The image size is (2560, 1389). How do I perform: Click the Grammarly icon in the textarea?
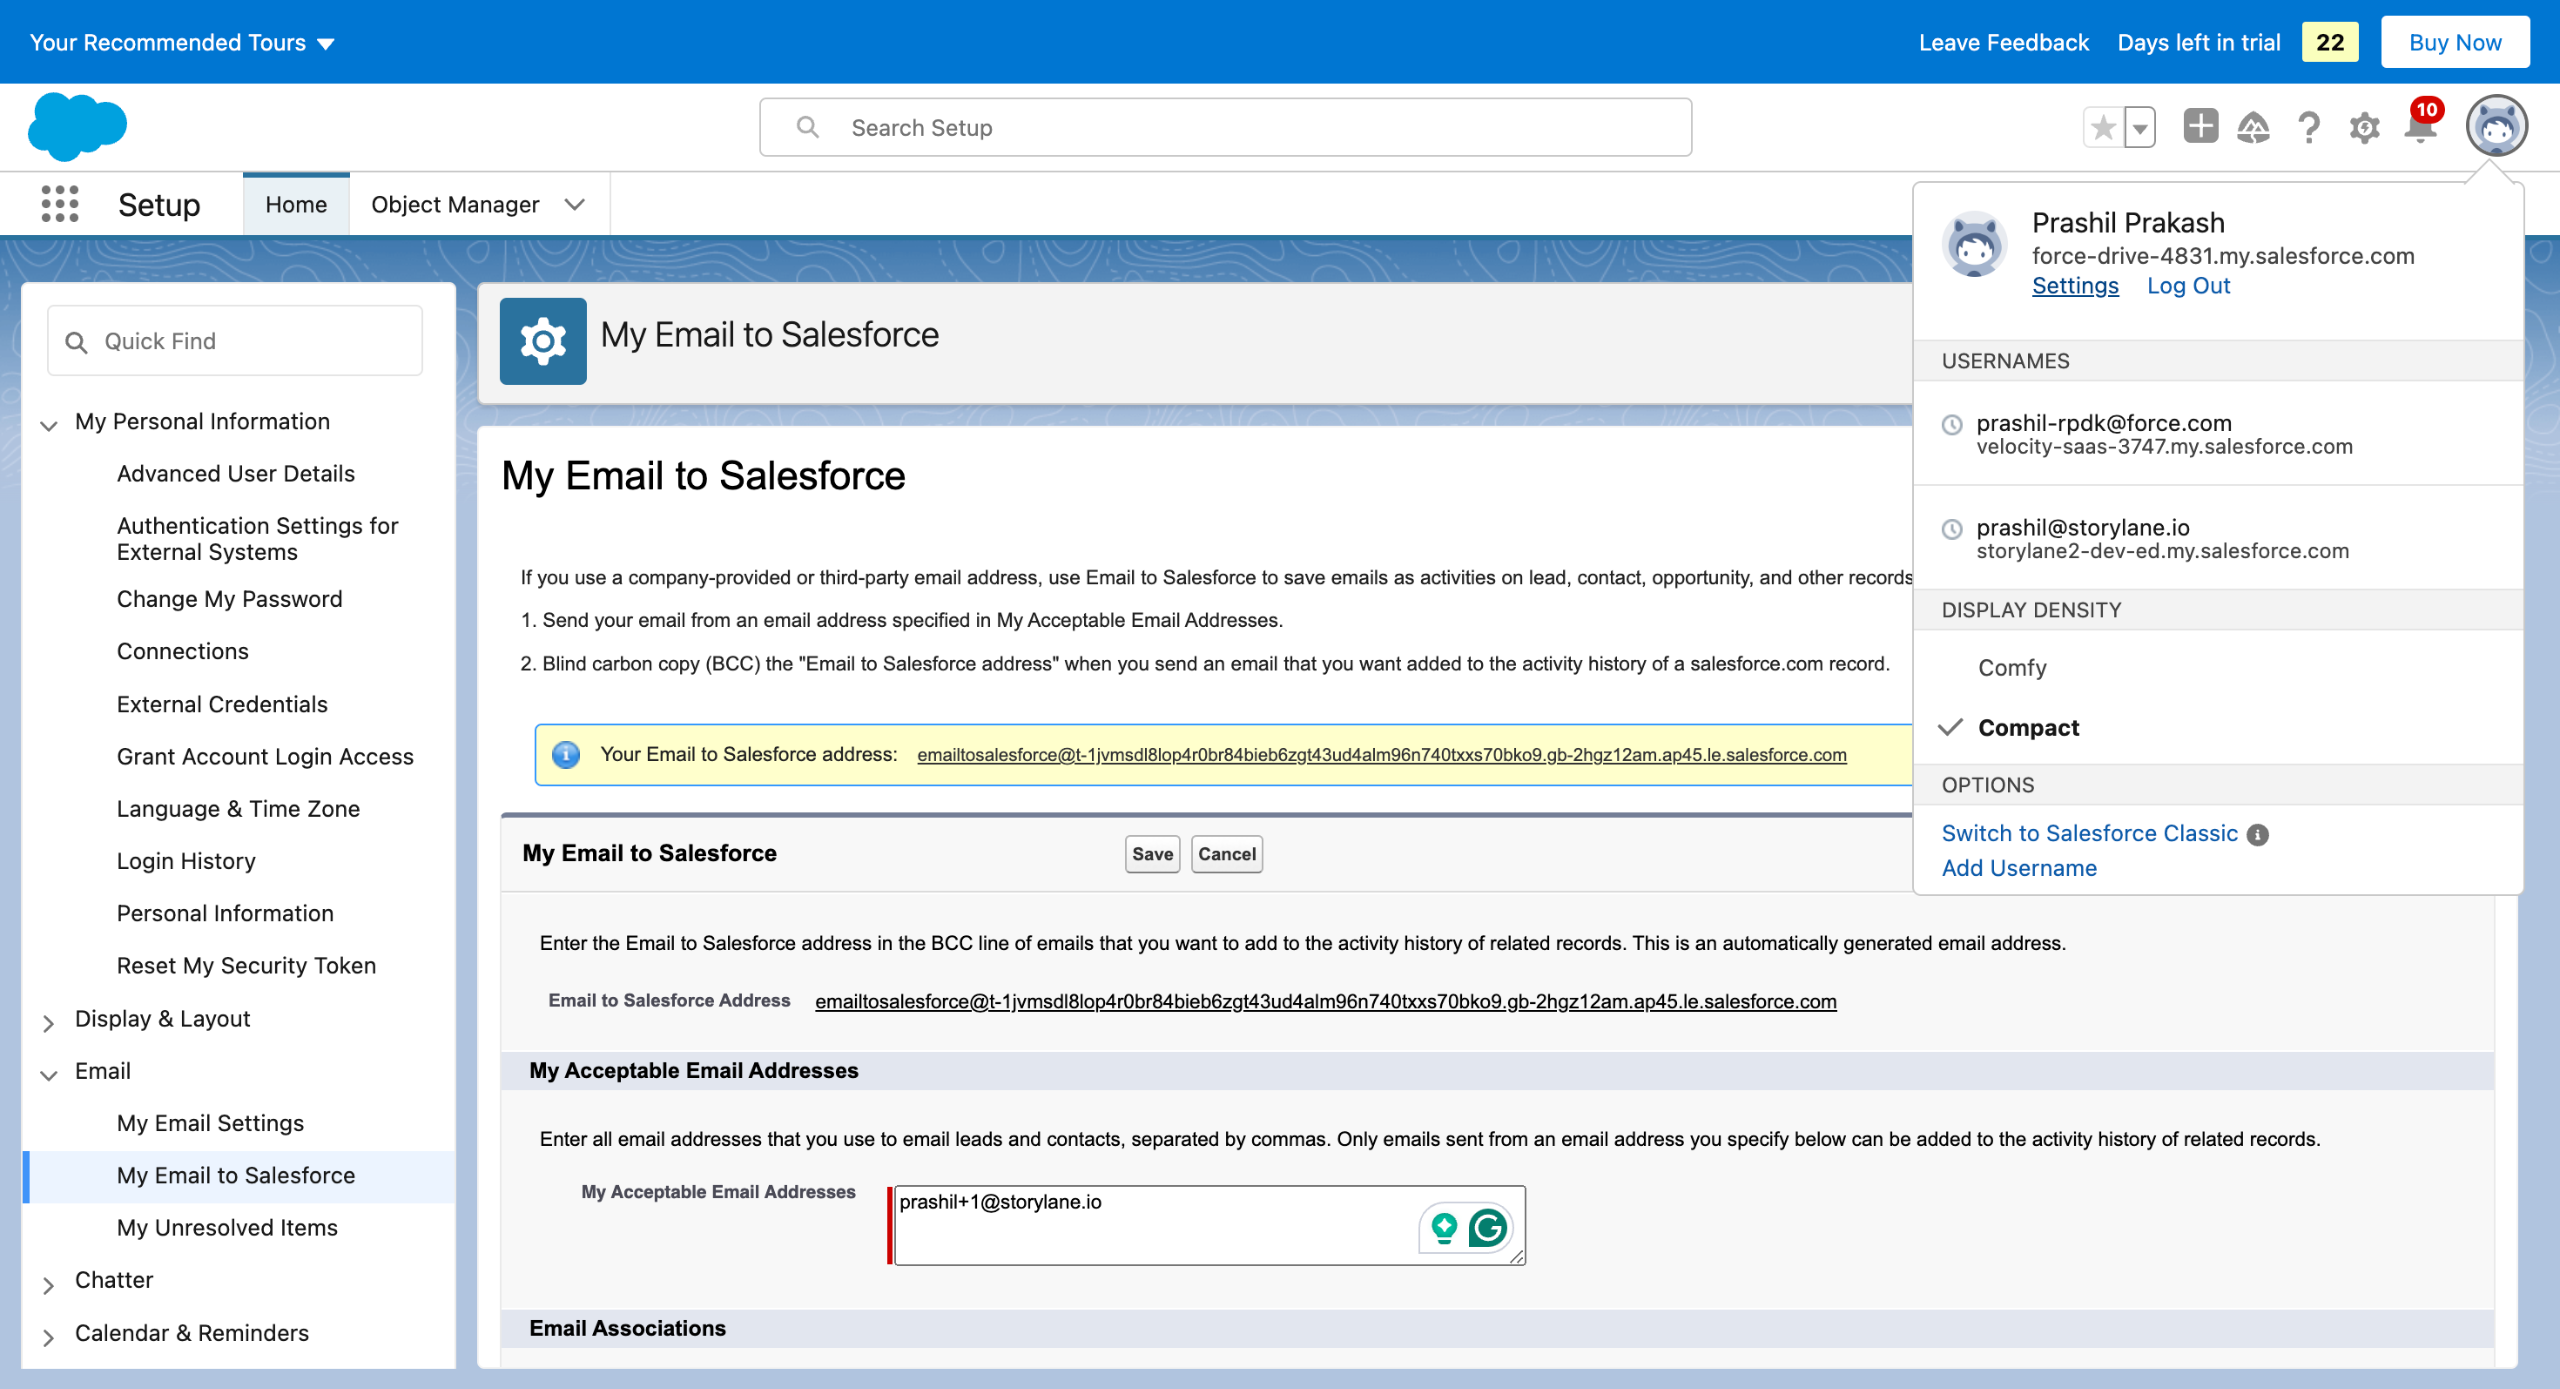[x=1488, y=1227]
